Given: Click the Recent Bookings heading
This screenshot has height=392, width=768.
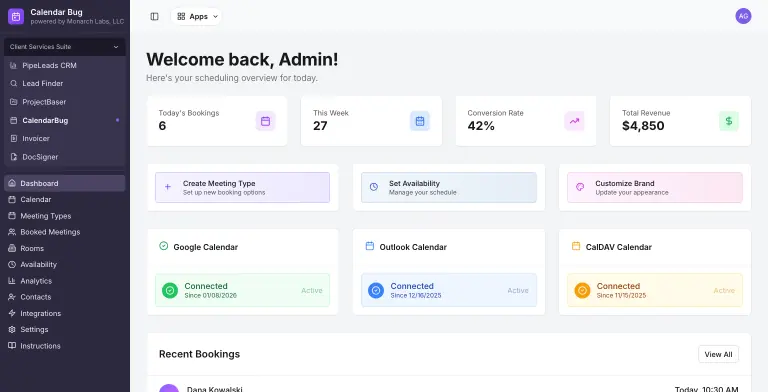Looking at the screenshot, I should tap(199, 354).
